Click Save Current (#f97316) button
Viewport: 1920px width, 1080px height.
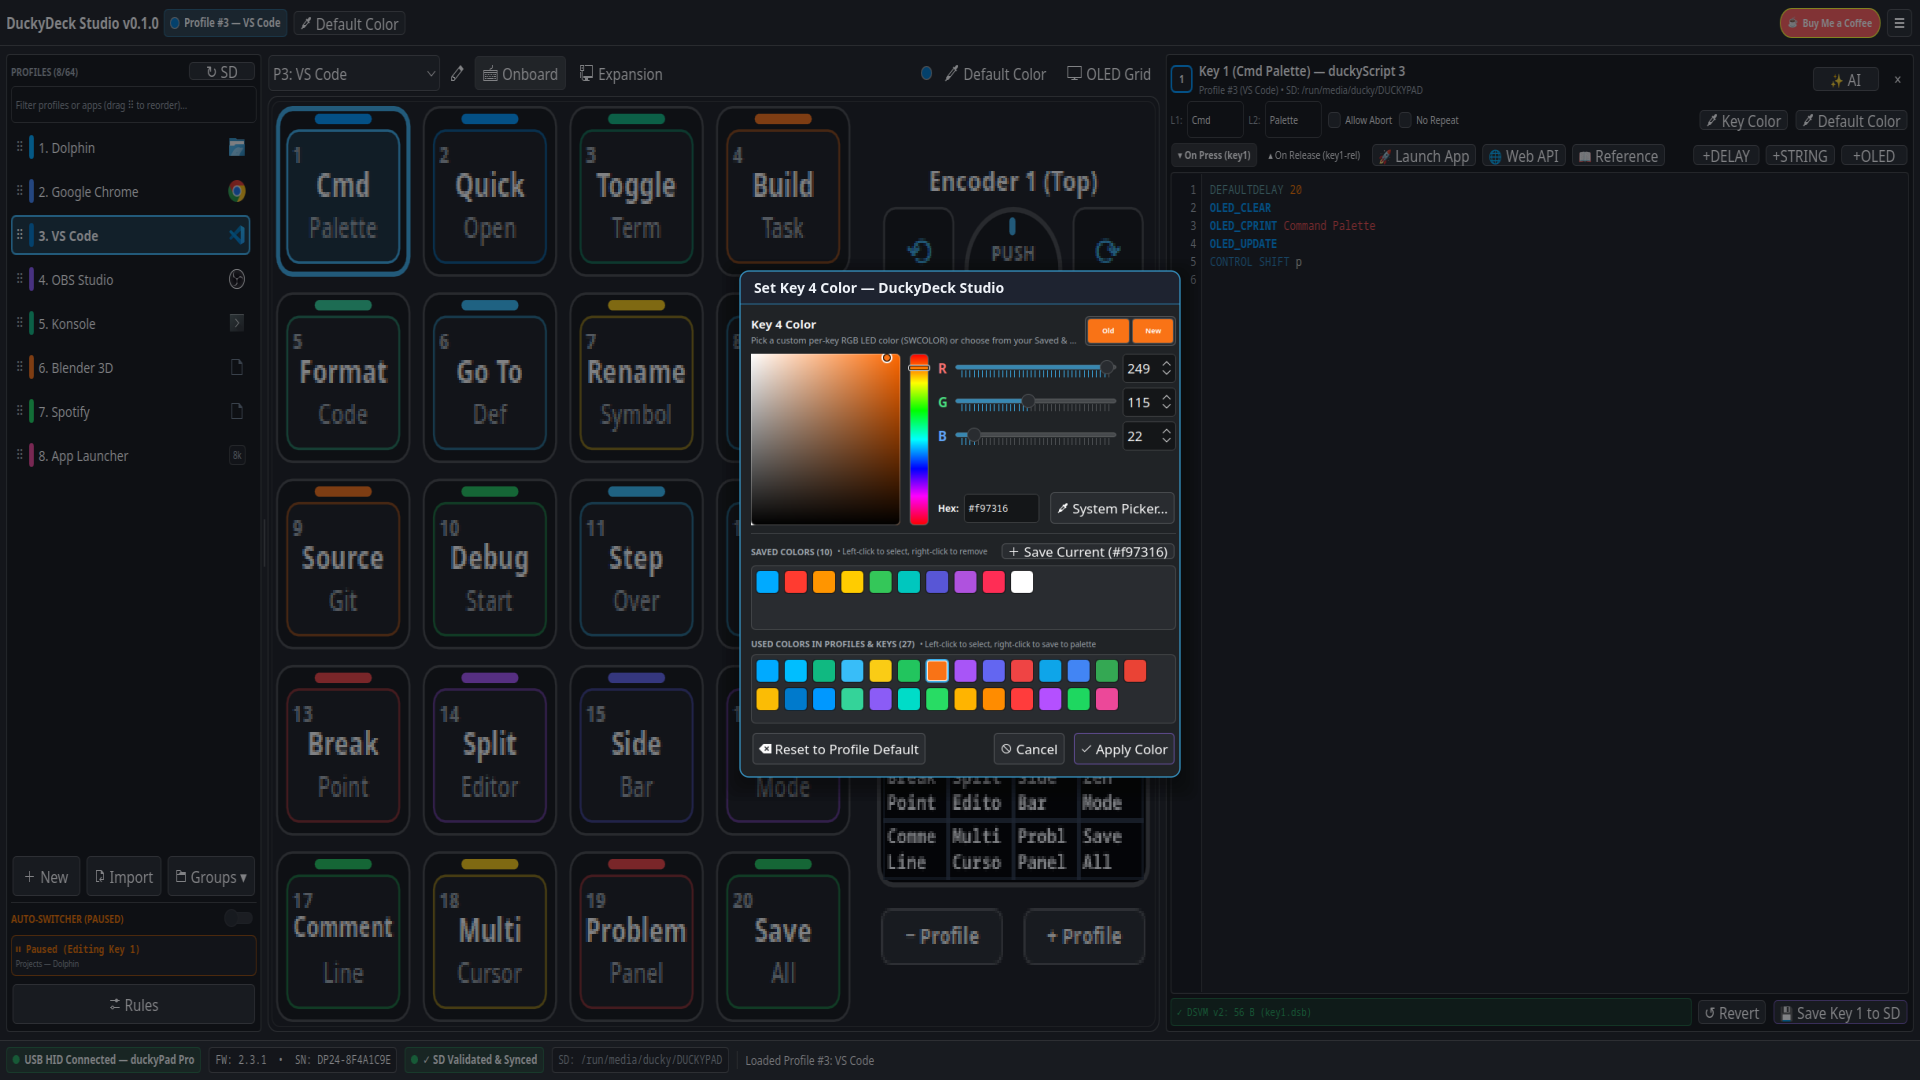click(x=1088, y=552)
